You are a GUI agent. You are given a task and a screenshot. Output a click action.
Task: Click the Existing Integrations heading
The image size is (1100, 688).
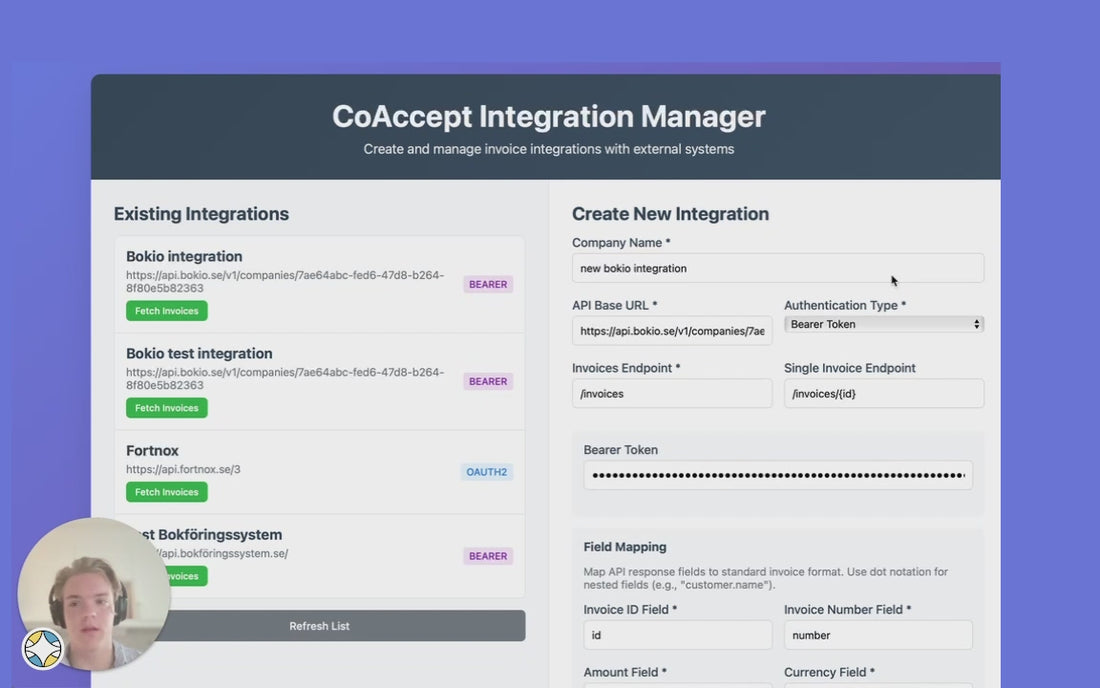[x=201, y=214]
